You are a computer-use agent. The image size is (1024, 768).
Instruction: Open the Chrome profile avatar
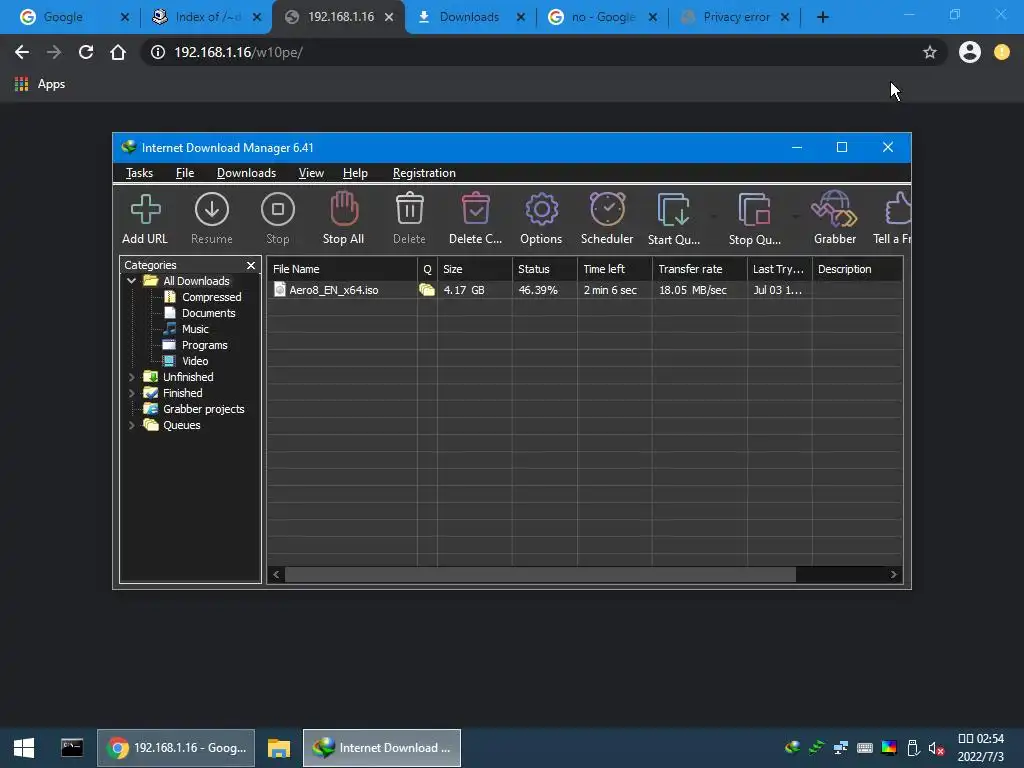(x=970, y=52)
